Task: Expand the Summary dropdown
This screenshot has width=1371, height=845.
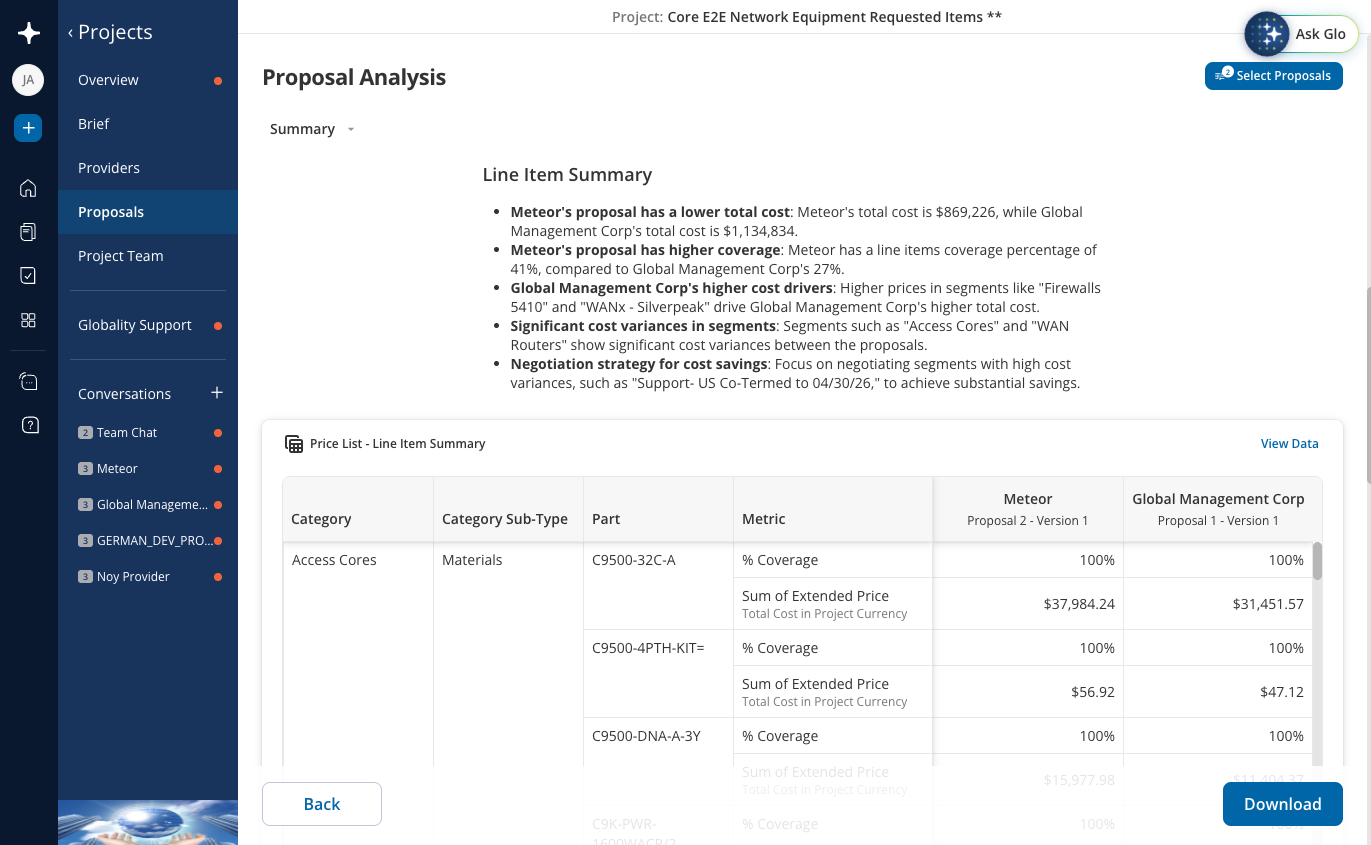Action: 312,129
